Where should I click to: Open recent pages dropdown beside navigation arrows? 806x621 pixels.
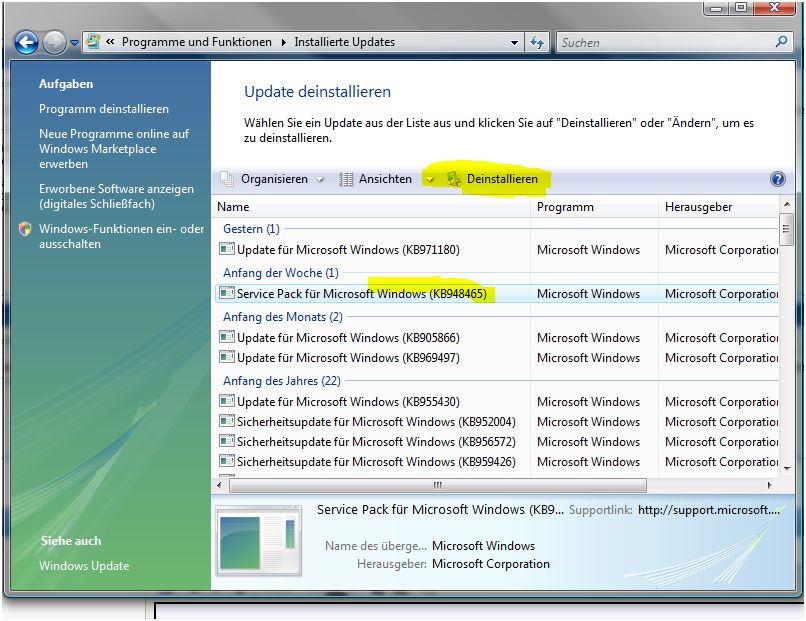click(75, 43)
